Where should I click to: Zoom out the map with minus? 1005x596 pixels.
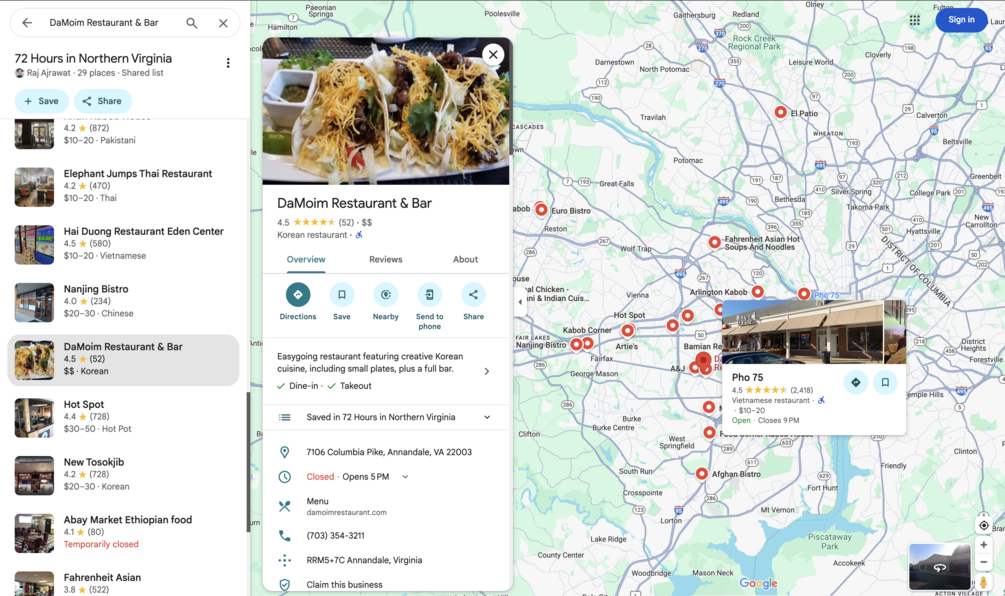[x=983, y=562]
